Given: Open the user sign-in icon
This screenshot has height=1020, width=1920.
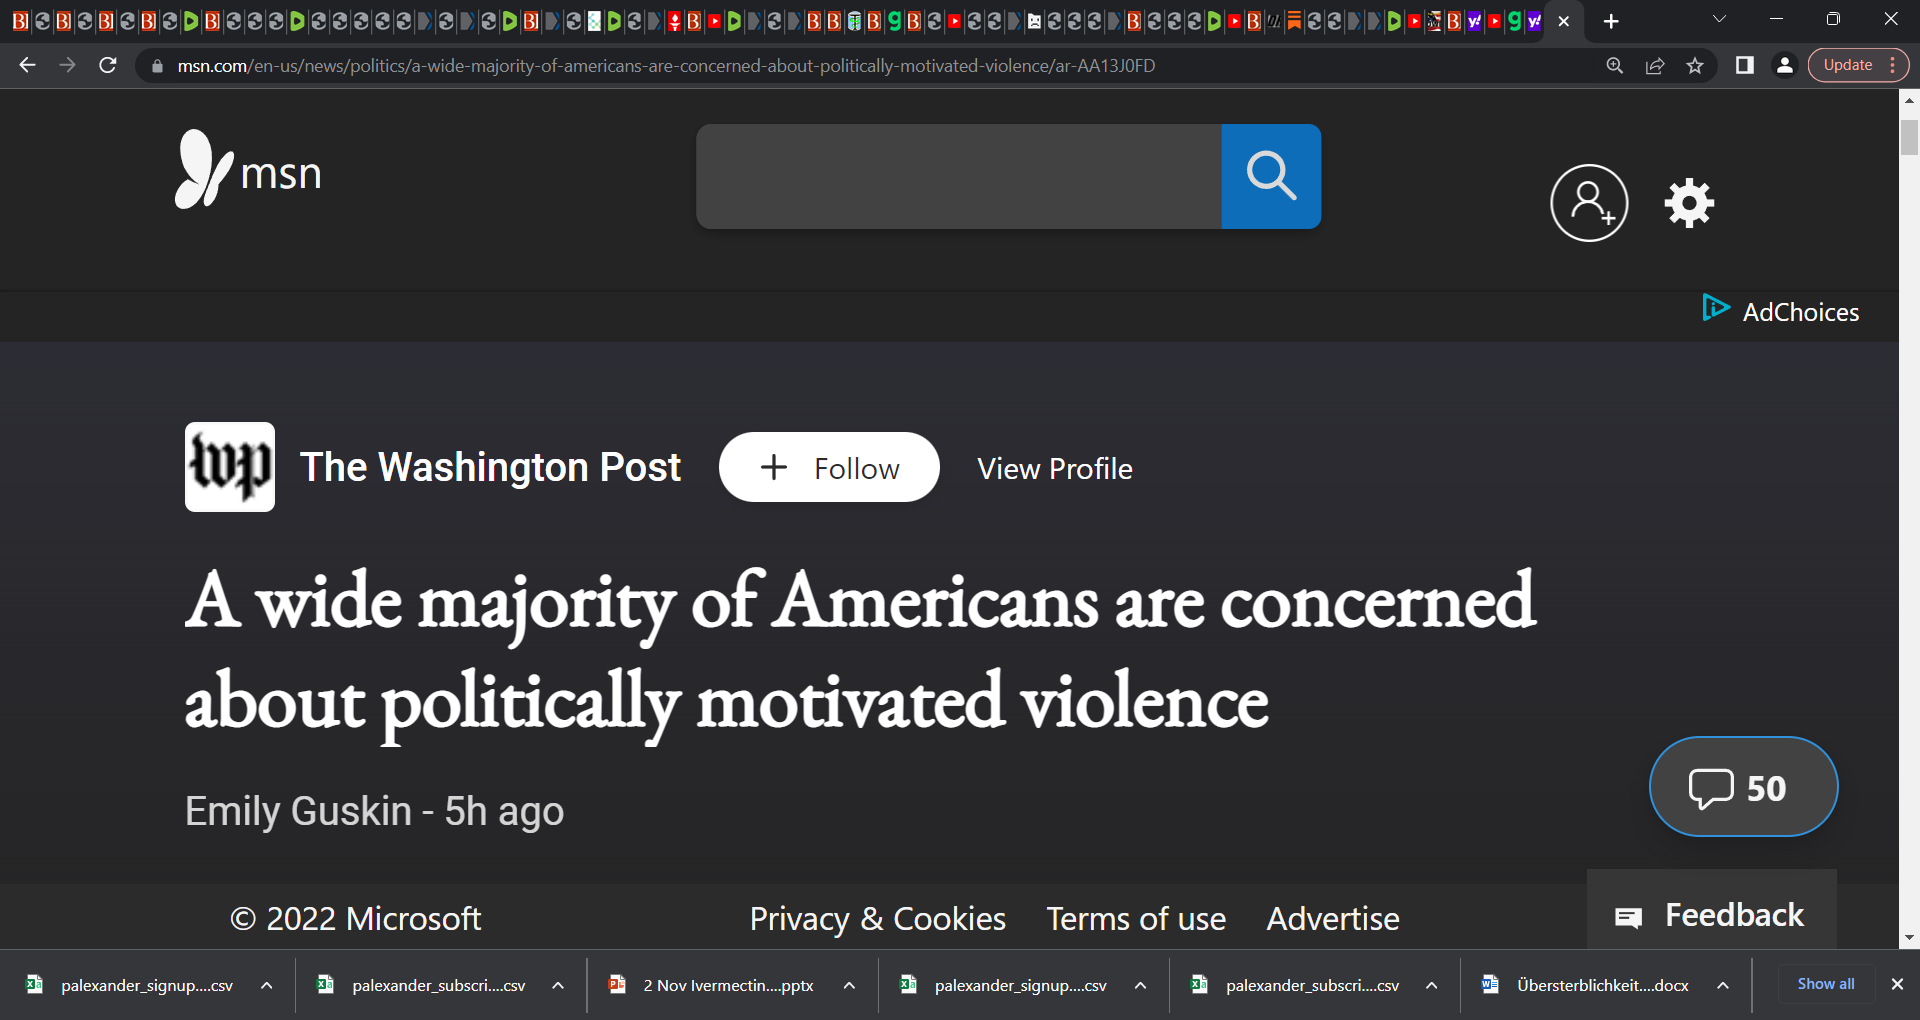Looking at the screenshot, I should (x=1589, y=203).
